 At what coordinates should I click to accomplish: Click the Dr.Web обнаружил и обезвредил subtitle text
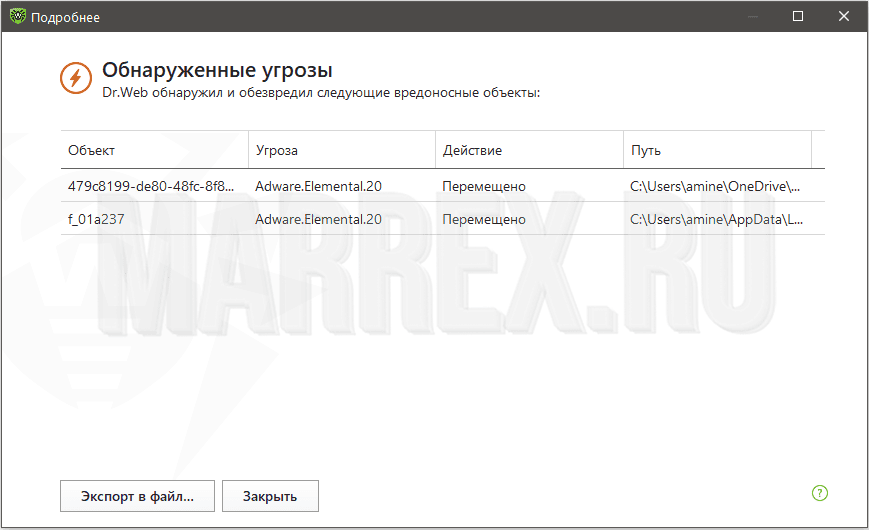point(321,93)
